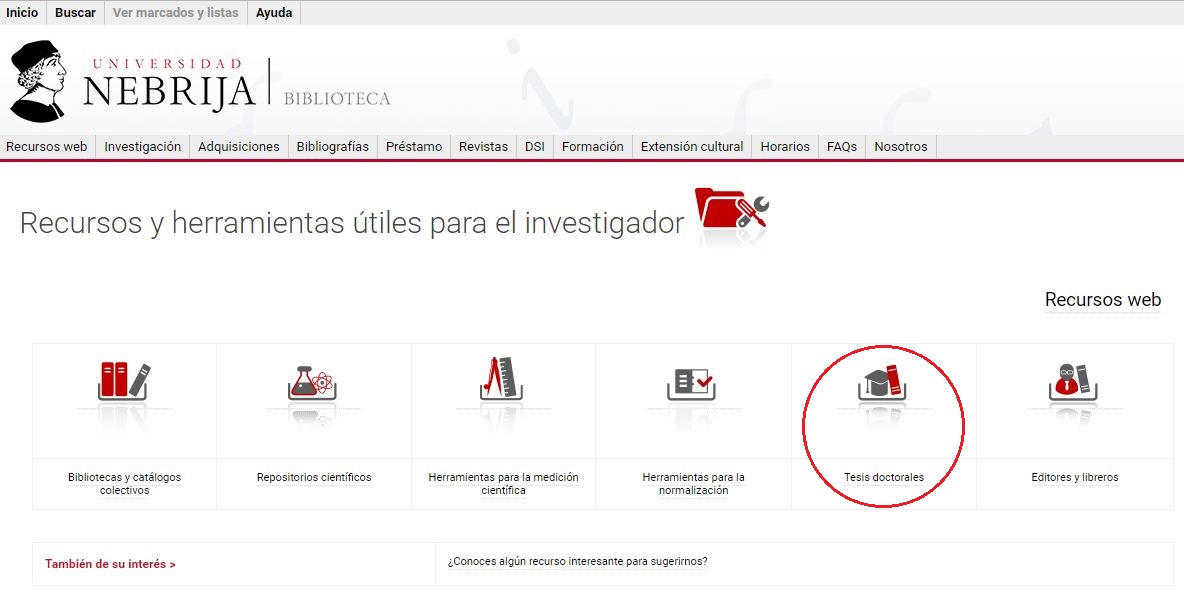Navigate to the FAQs tab
1184x597 pixels.
(842, 147)
